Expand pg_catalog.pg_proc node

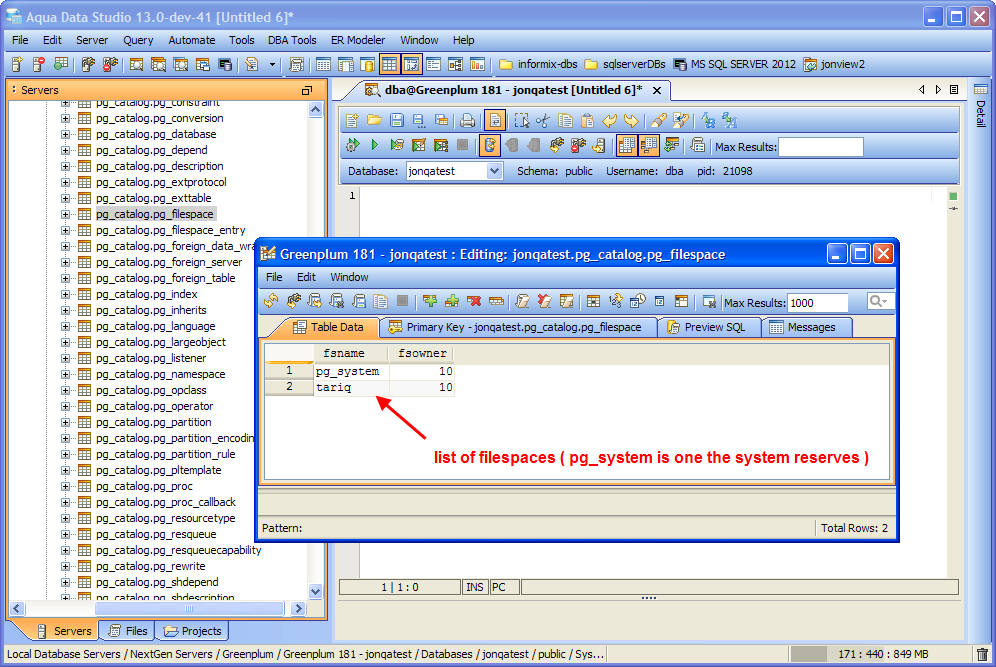tap(65, 486)
